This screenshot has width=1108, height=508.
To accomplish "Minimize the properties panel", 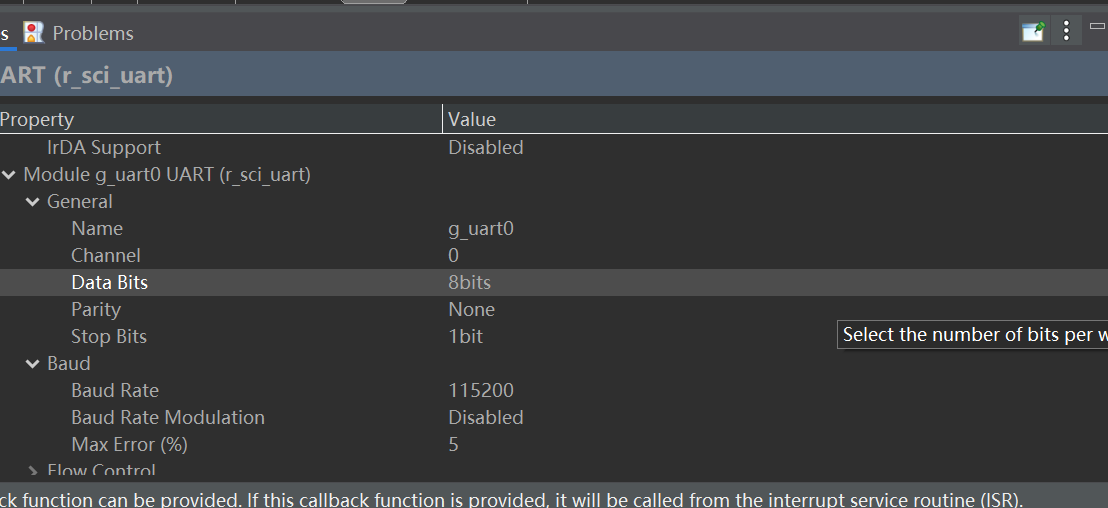I will coord(1097,25).
